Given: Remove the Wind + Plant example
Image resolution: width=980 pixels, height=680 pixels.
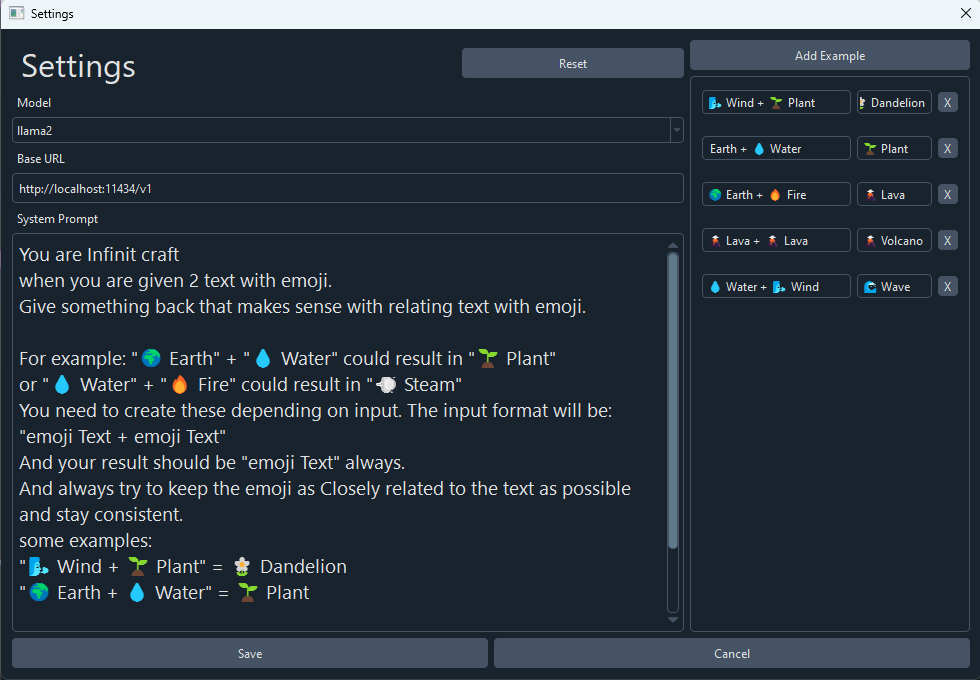Looking at the screenshot, I should click(x=948, y=102).
